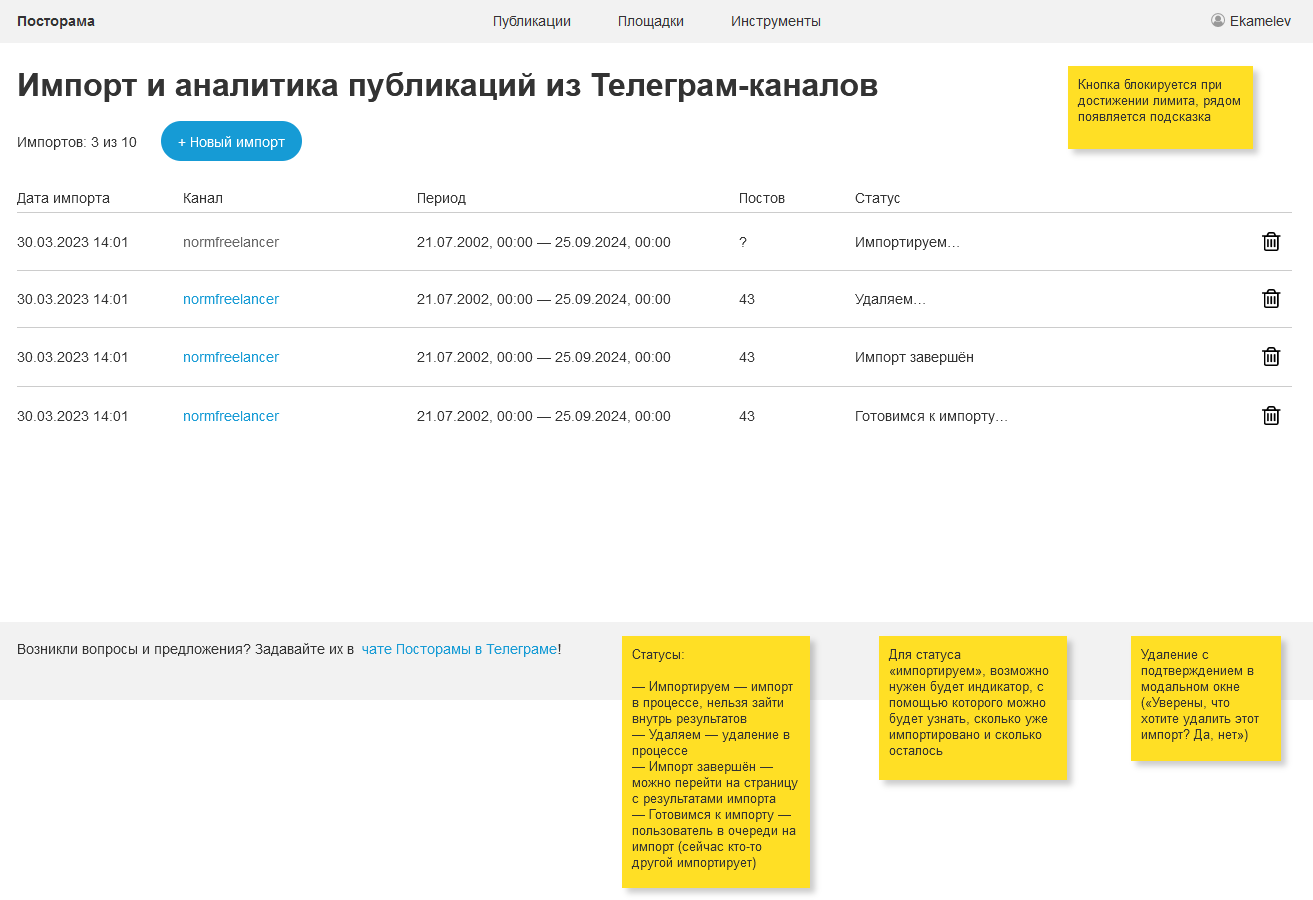Select normfreelancer in "Готовимся к импорту…" row
Screen dimensions: 1313x900
point(230,416)
